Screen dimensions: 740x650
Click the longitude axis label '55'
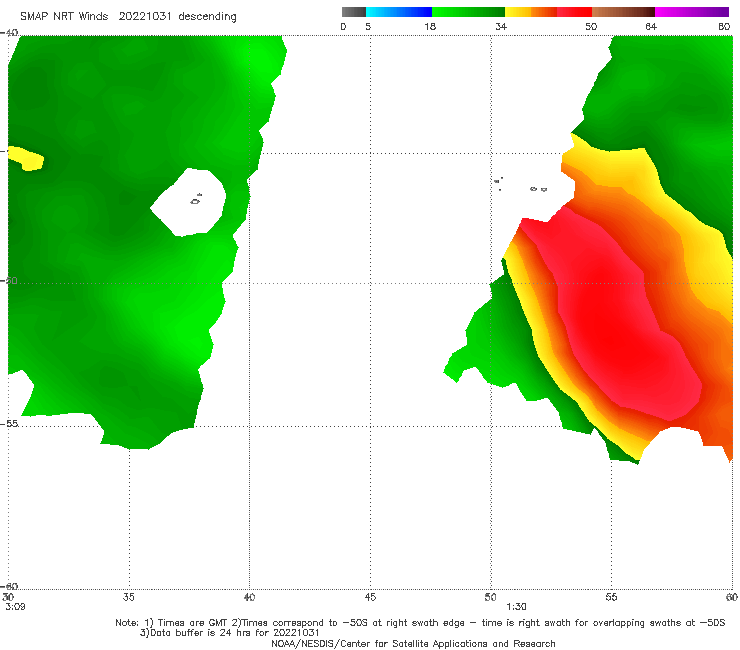pos(611,597)
